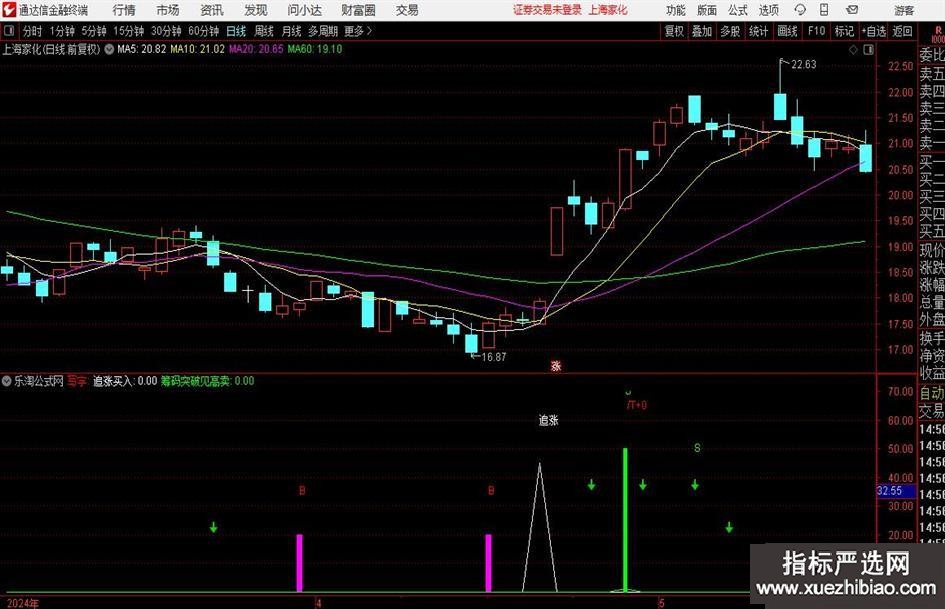Viewport: 945px width, 609px height.
Task: Click the 上海家化 stock name in title bar
Action: [x=608, y=10]
